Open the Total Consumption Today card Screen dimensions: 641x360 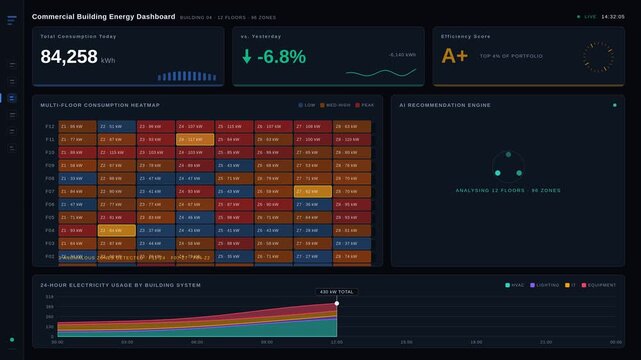pyautogui.click(x=128, y=56)
